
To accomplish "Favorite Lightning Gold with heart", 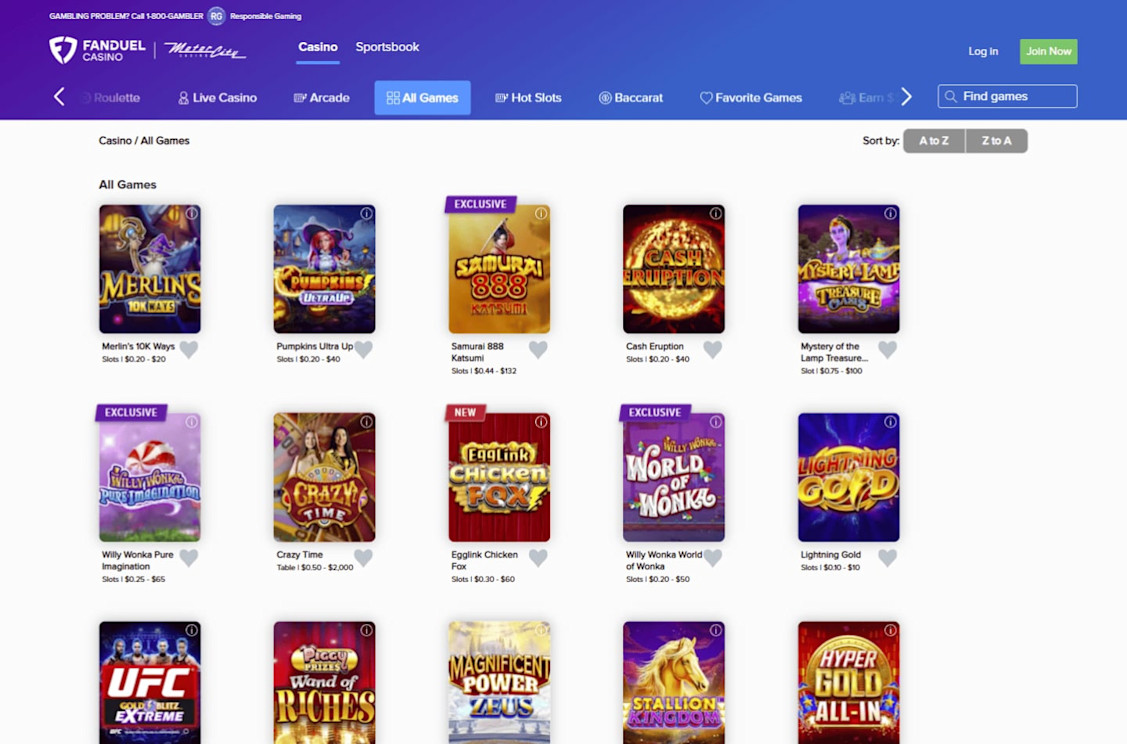I will 888,558.
